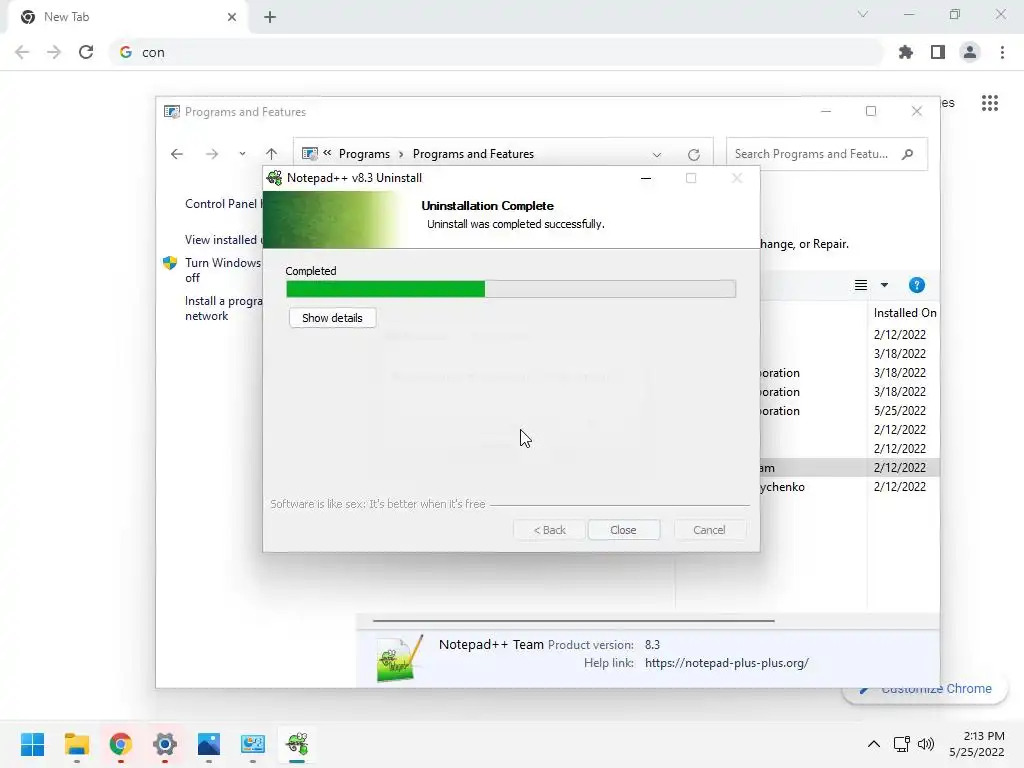Screen dimensions: 1024x768
Task: Expand the address bar history dropdown
Action: (657, 155)
